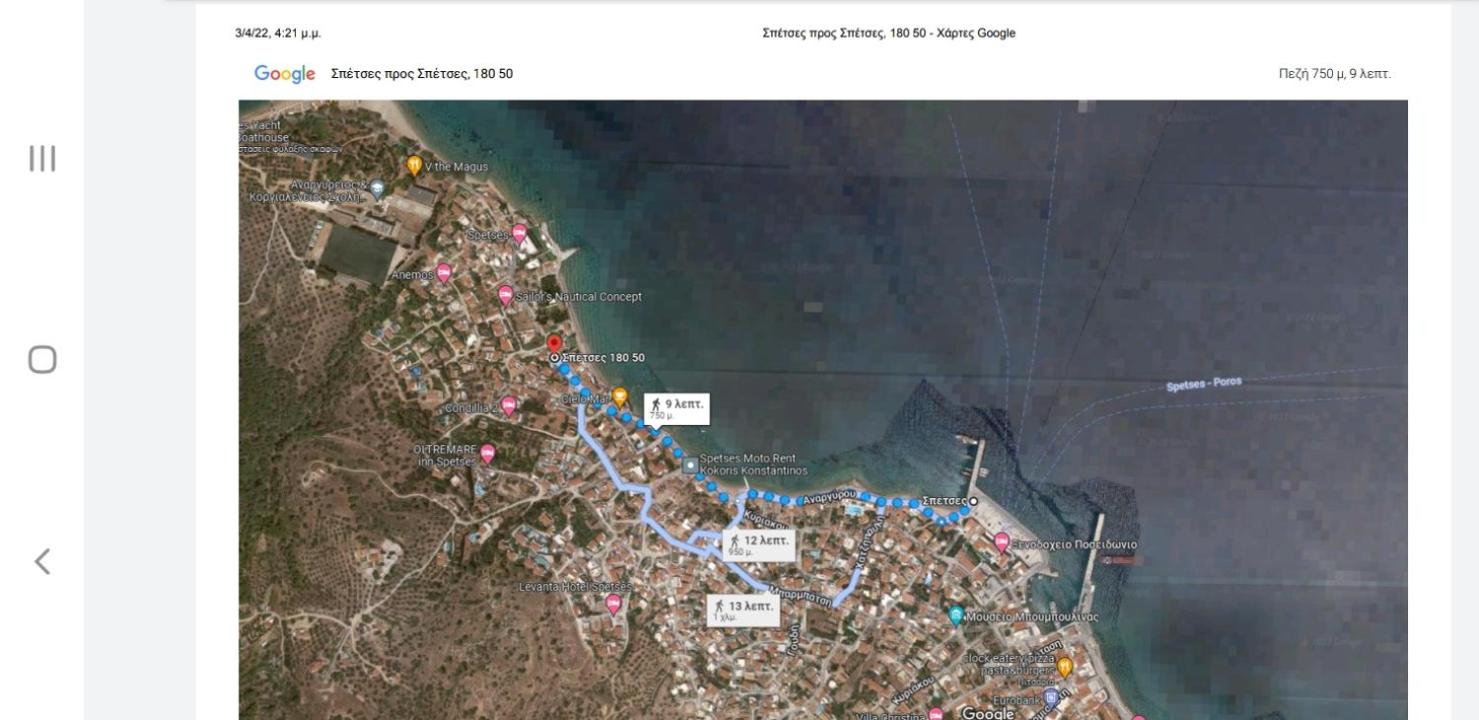The height and width of the screenshot is (720, 1479).
Task: Tap the Android home button icon
Action: pyautogui.click(x=42, y=360)
